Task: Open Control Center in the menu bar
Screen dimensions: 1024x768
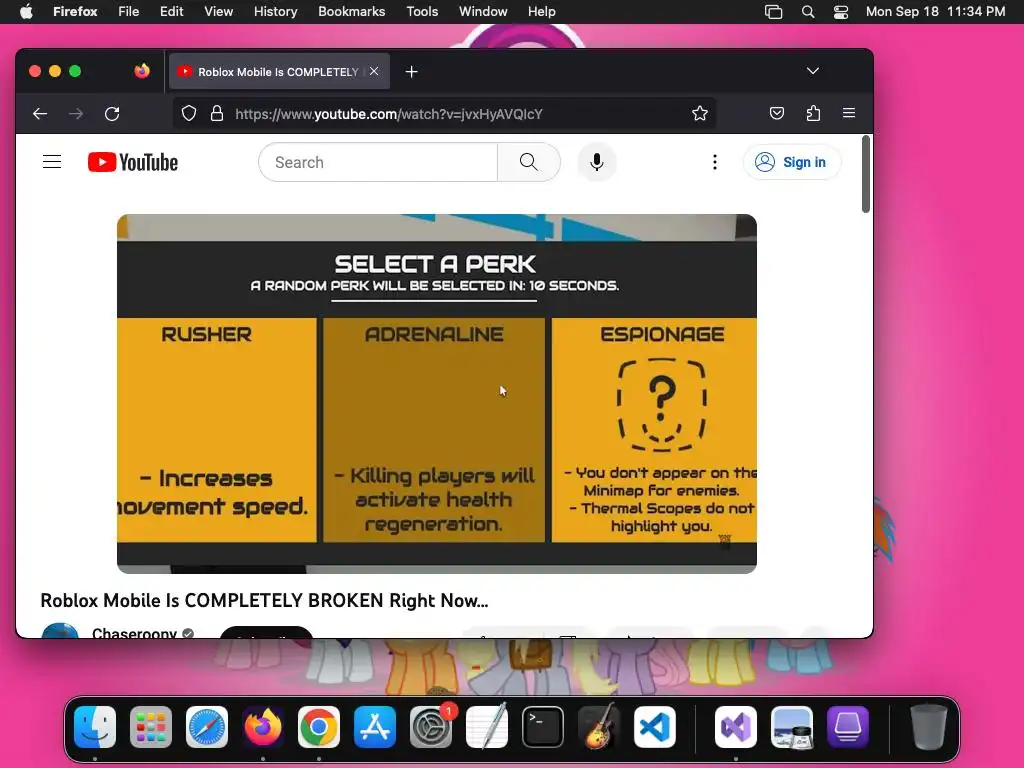Action: point(841,12)
